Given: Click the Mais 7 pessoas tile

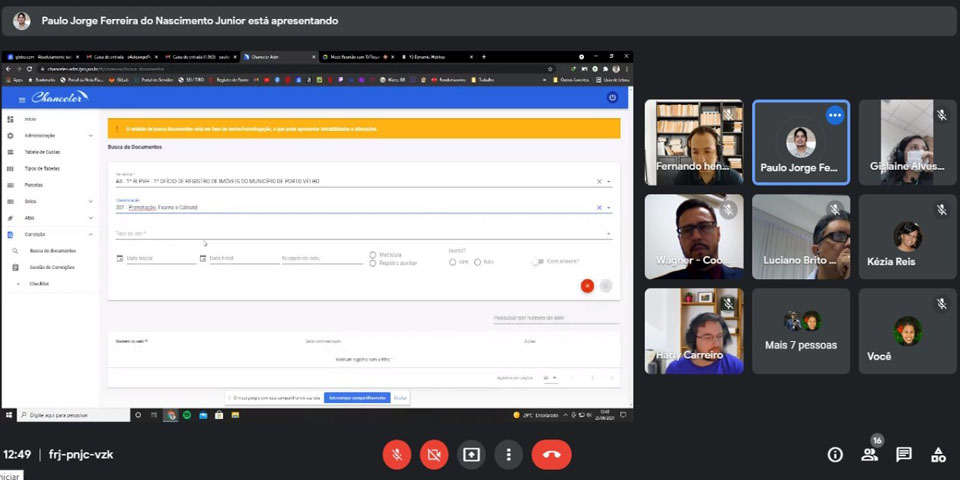Looking at the screenshot, I should [801, 331].
